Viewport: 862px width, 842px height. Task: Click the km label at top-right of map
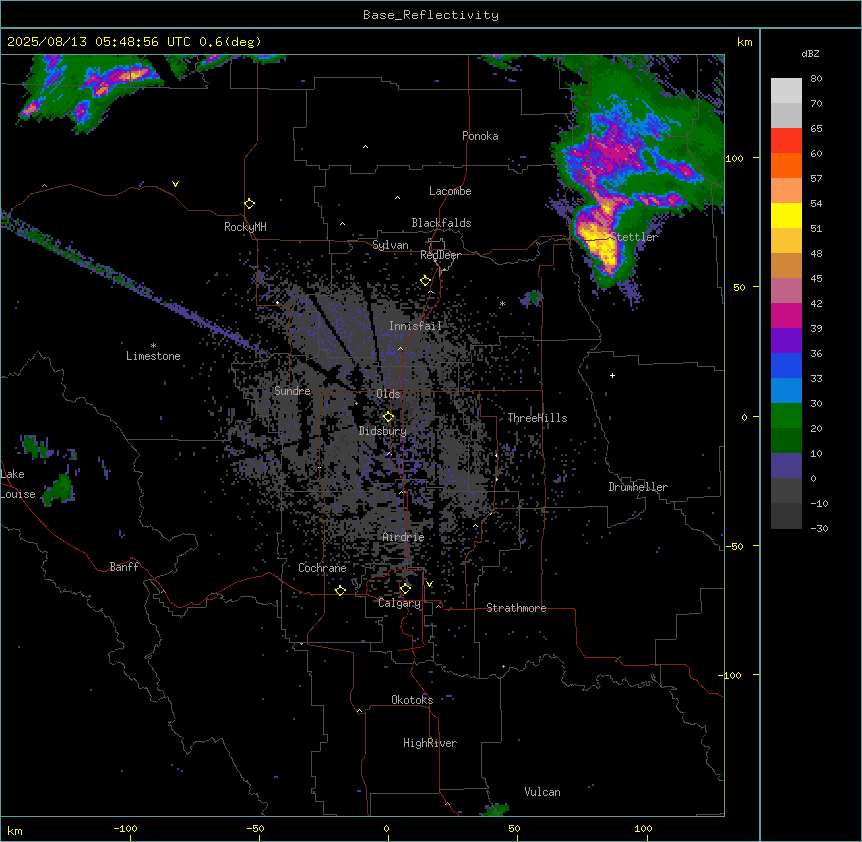click(744, 42)
